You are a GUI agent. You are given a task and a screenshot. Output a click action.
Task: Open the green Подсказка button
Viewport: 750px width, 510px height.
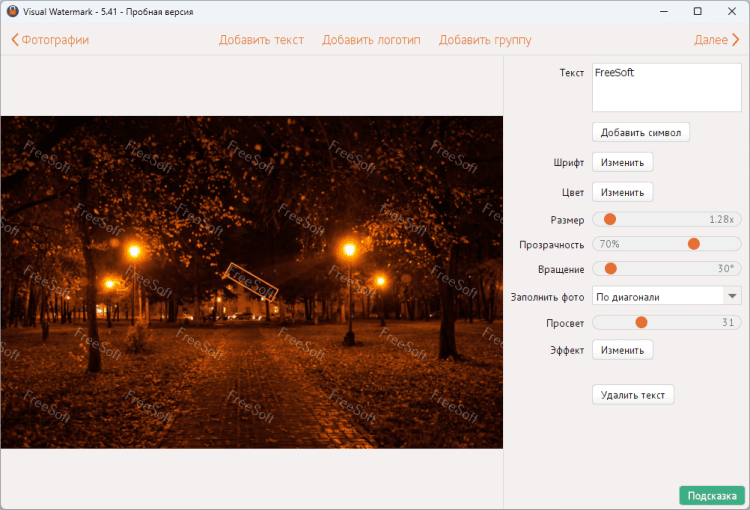click(712, 496)
